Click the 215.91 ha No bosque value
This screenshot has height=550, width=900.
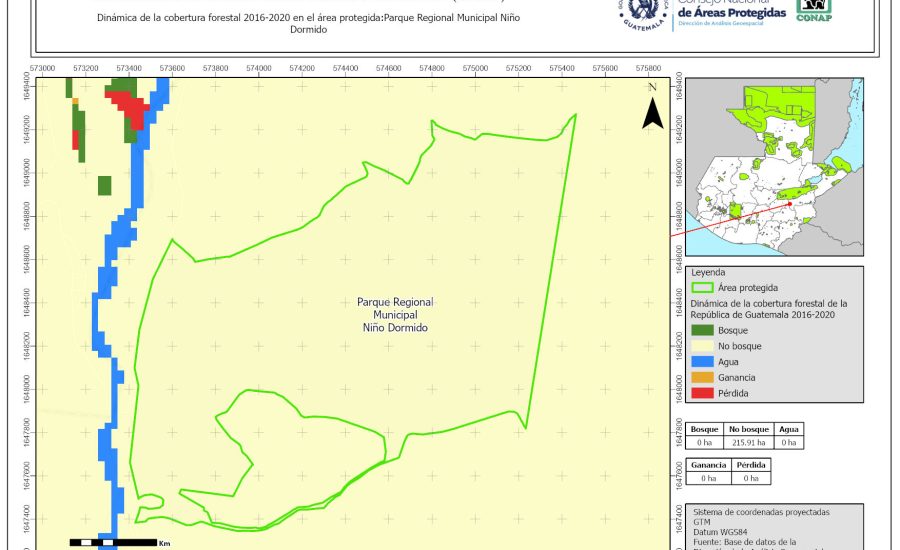[x=748, y=442]
